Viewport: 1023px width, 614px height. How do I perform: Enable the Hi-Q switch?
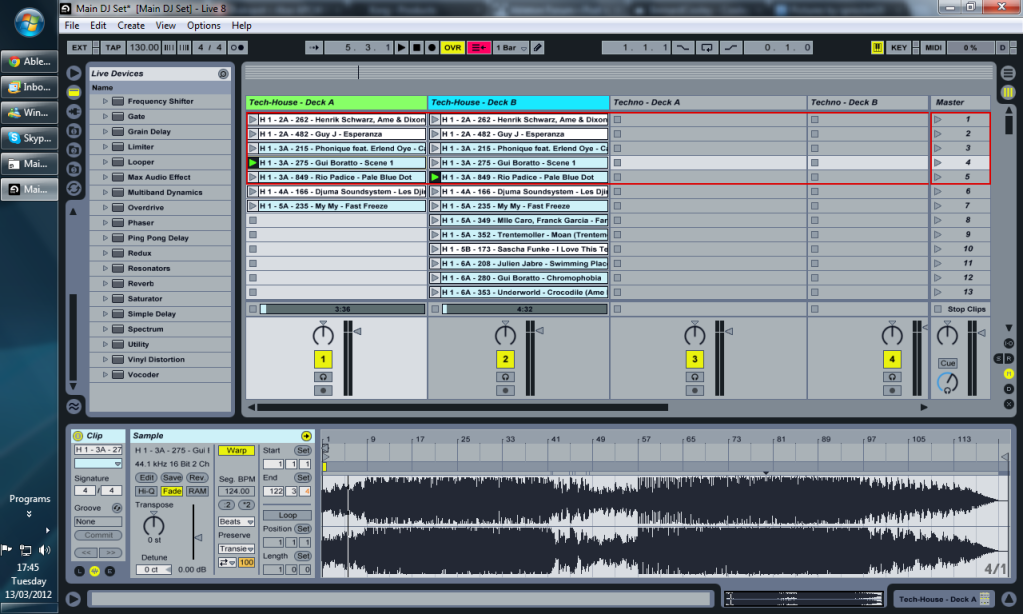coord(146,491)
